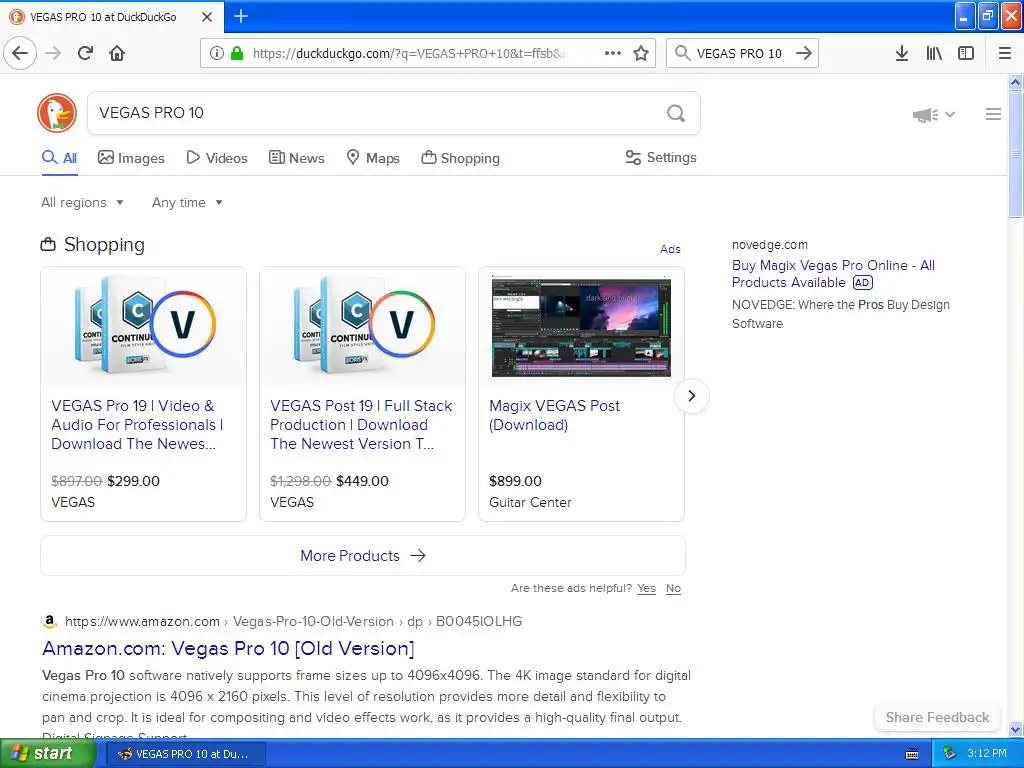Expand the All regions filter
The image size is (1024, 768).
[x=82, y=202]
